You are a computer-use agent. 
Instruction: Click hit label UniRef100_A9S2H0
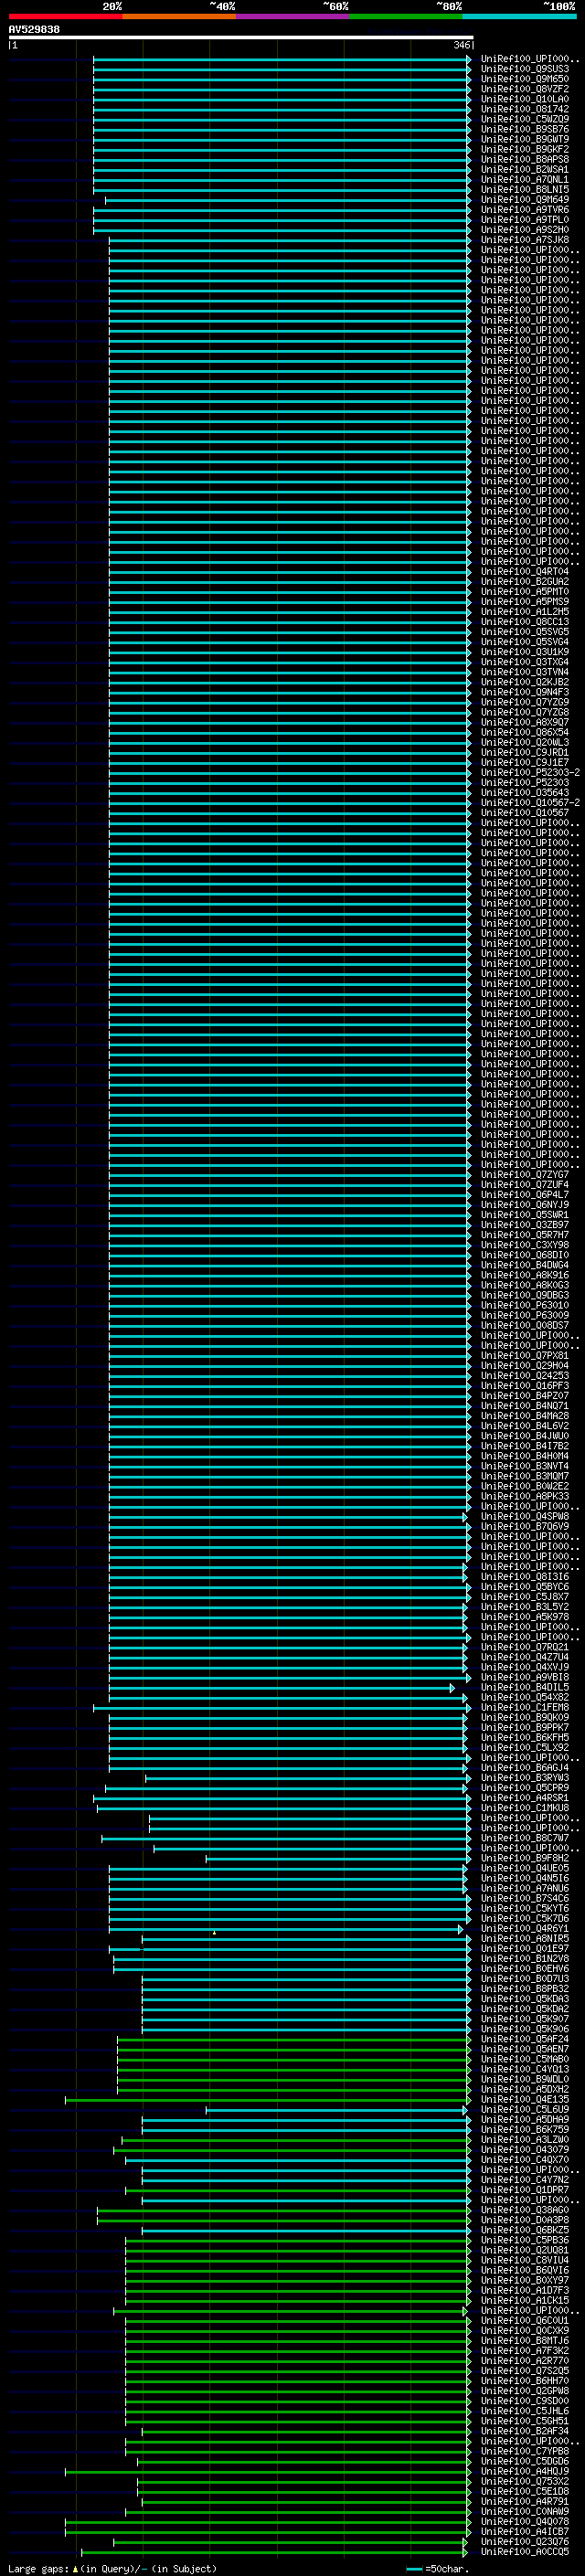(525, 230)
